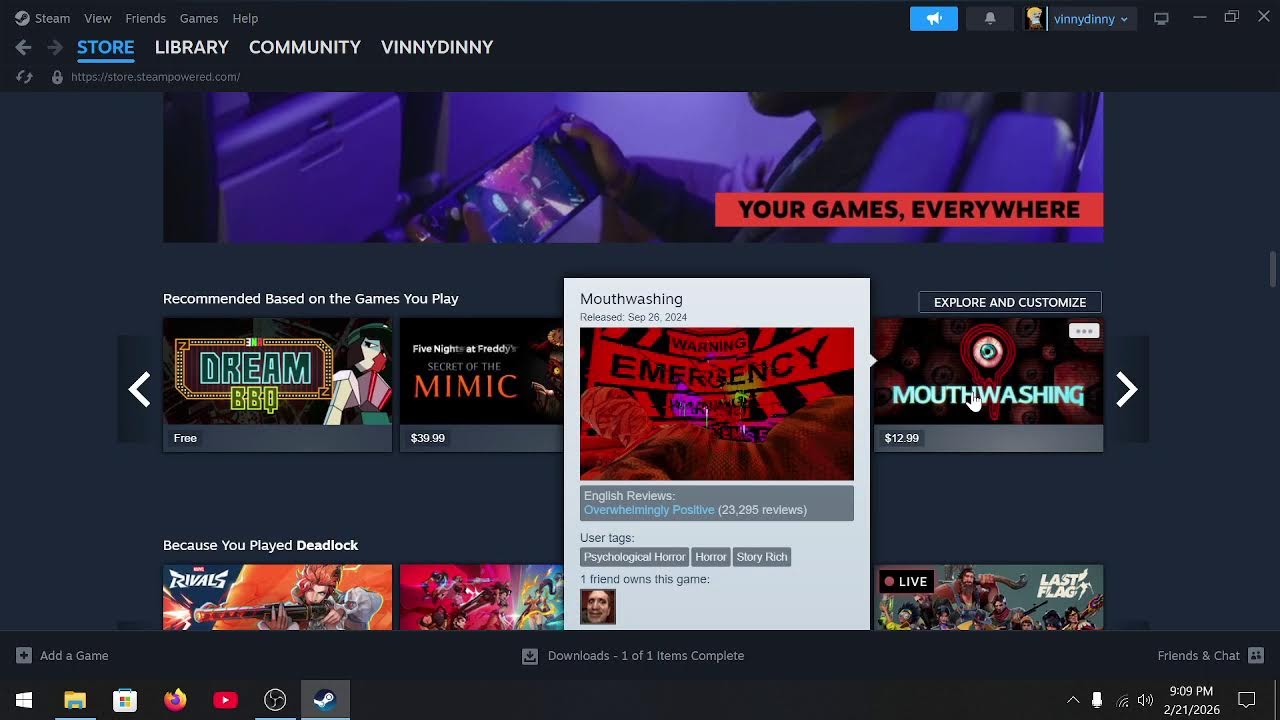Click the store page vertical scrollbar thumb
The height and width of the screenshot is (720, 1280).
(x=1273, y=269)
